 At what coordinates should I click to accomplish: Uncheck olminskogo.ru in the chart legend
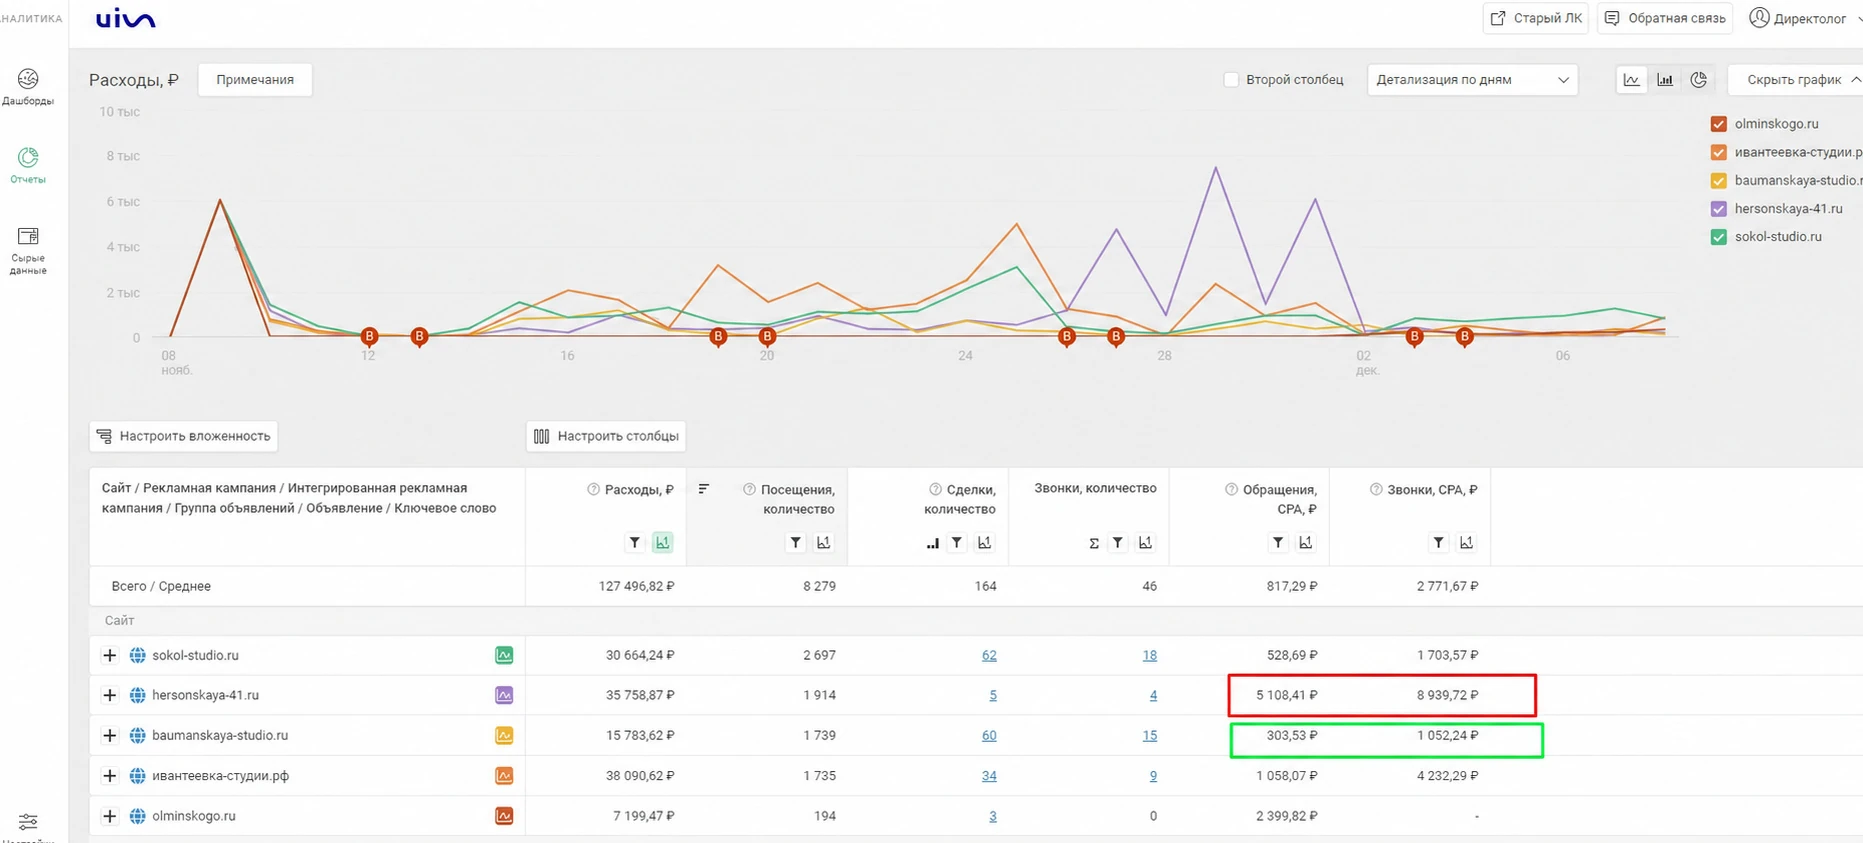1719,124
